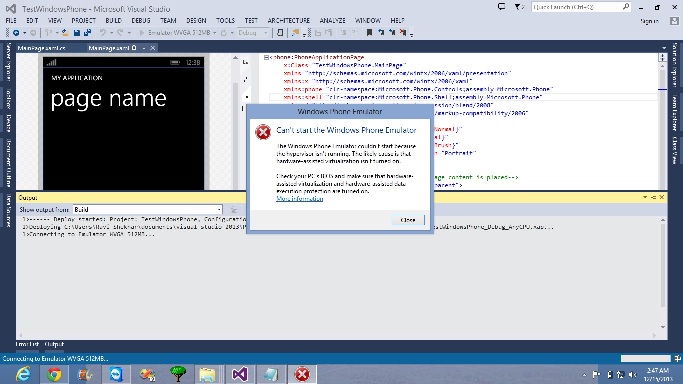Click the volume icon in system tray

pos(632,374)
